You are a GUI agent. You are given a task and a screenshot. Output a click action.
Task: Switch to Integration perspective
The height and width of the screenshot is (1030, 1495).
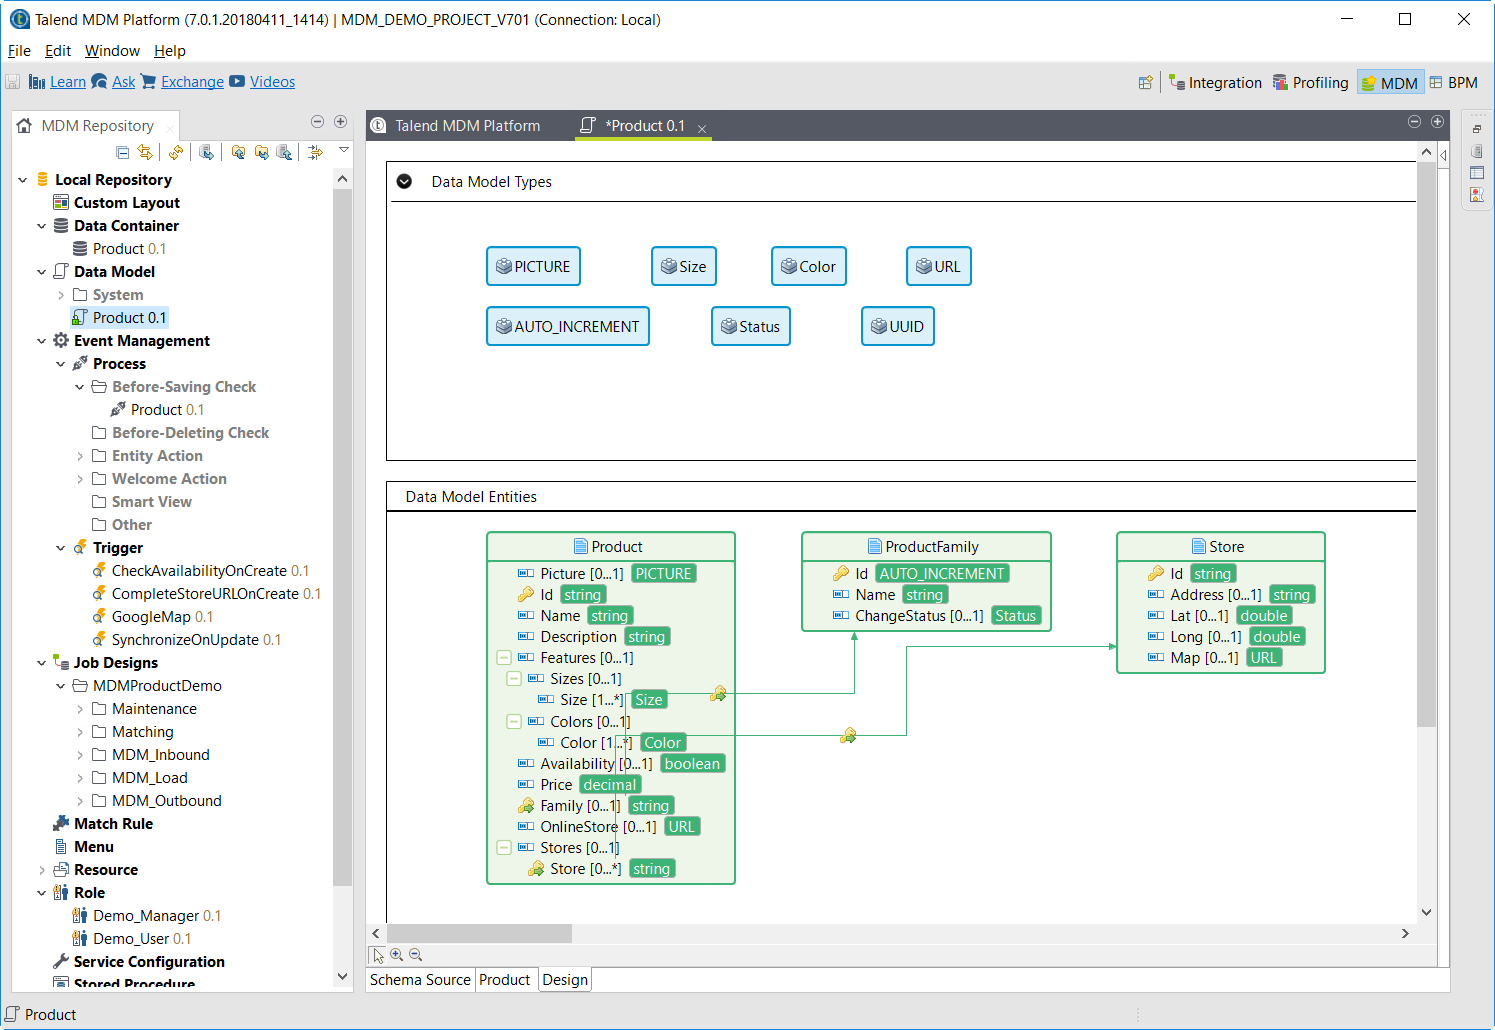click(x=1215, y=83)
